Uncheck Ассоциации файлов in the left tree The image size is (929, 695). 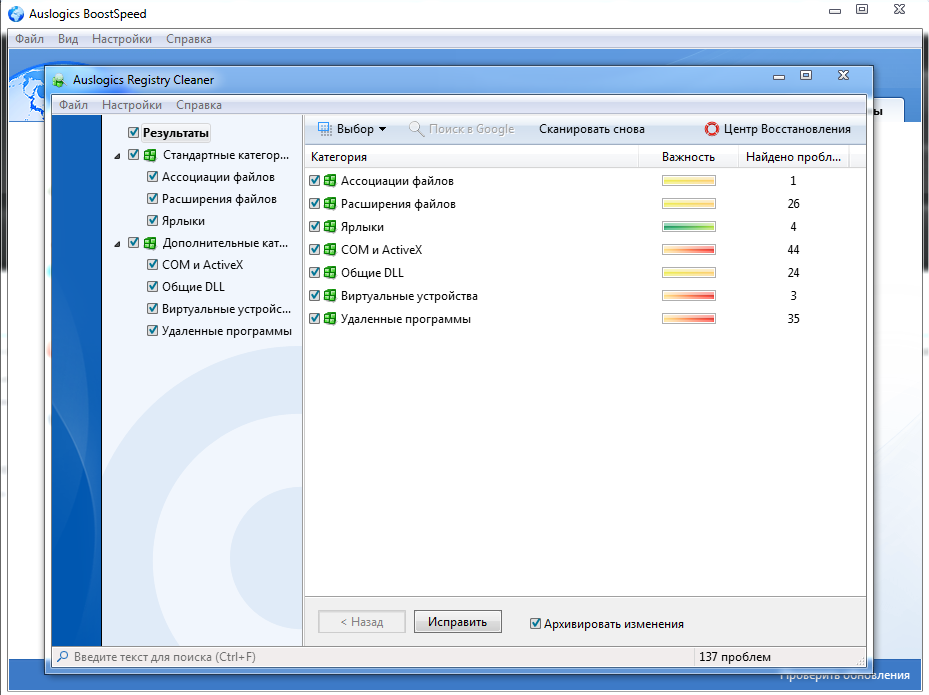coord(152,177)
